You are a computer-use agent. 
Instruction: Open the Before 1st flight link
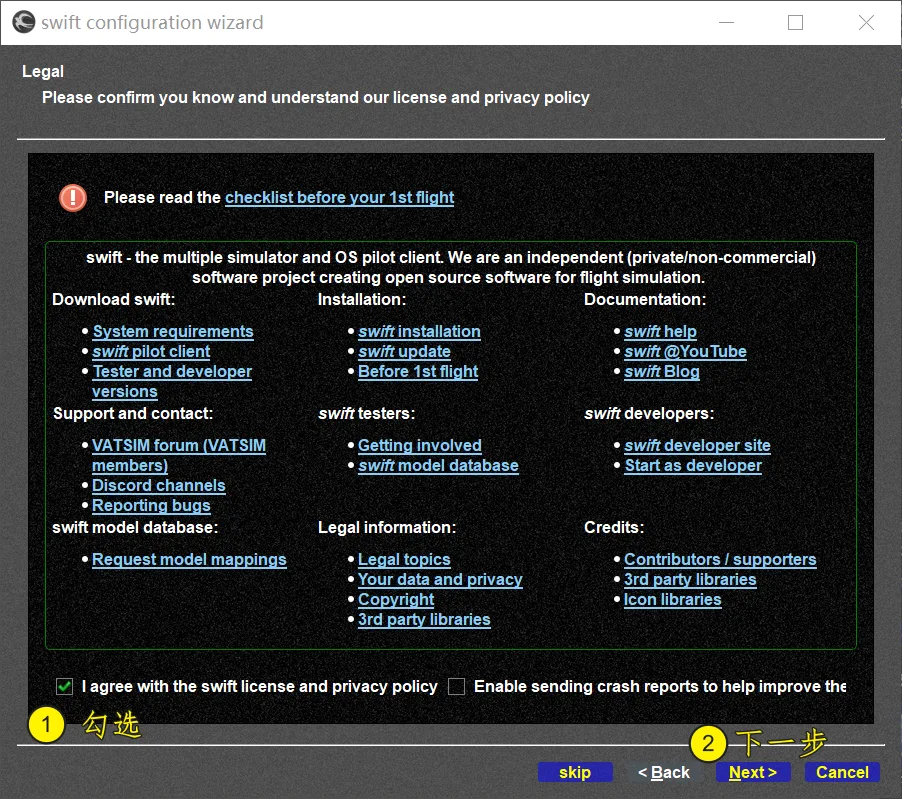418,372
